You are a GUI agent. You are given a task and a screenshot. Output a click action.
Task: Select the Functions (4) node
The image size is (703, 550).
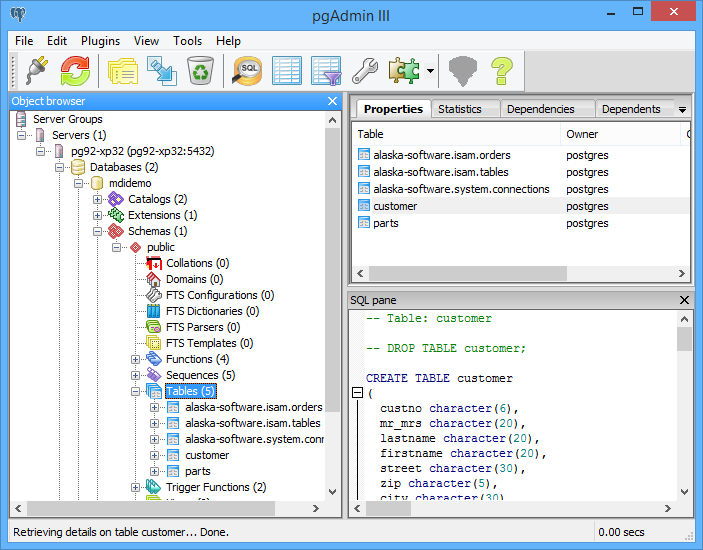tap(197, 359)
